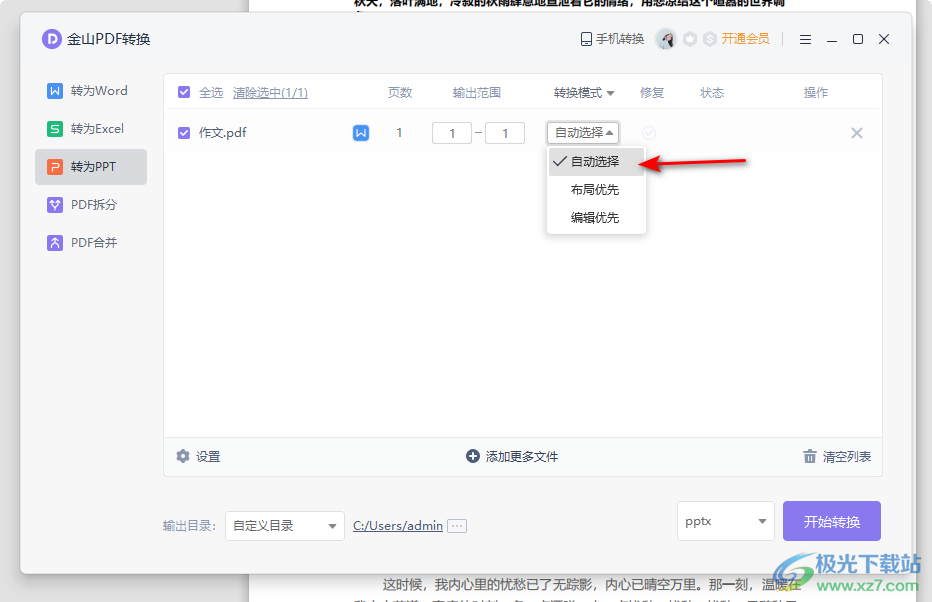This screenshot has height=602, width=932.
Task: Click the 开始转换 button
Action: point(831,521)
